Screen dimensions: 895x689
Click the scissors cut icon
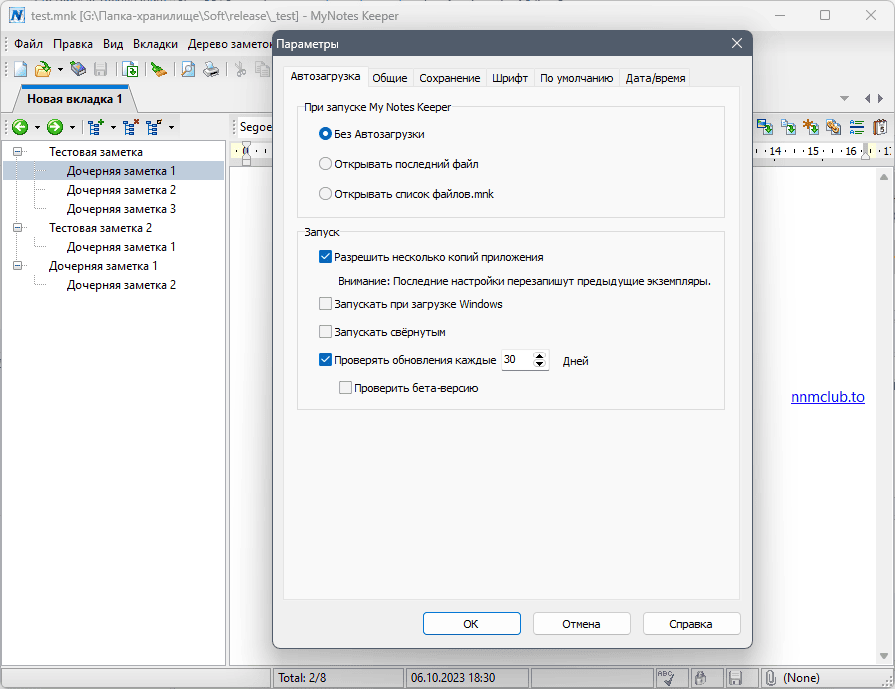tap(240, 70)
